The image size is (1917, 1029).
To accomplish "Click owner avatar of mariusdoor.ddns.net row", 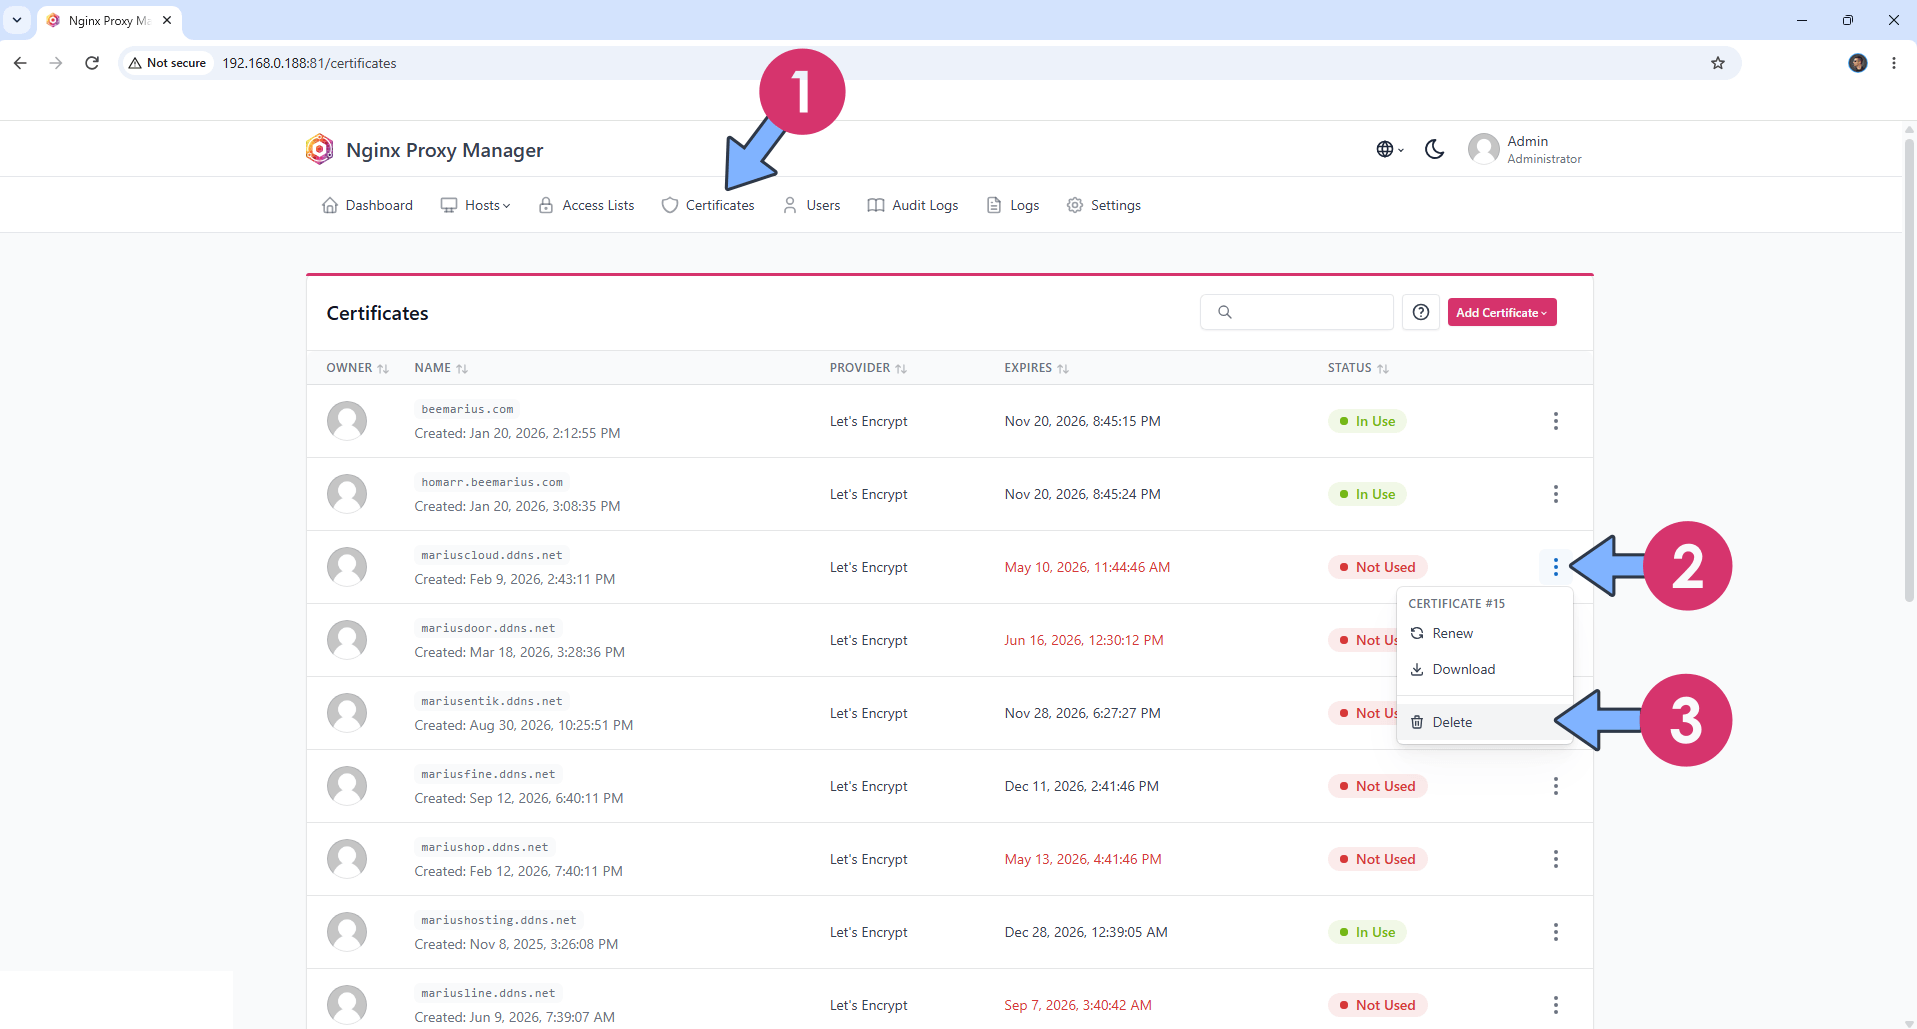I will [347, 640].
